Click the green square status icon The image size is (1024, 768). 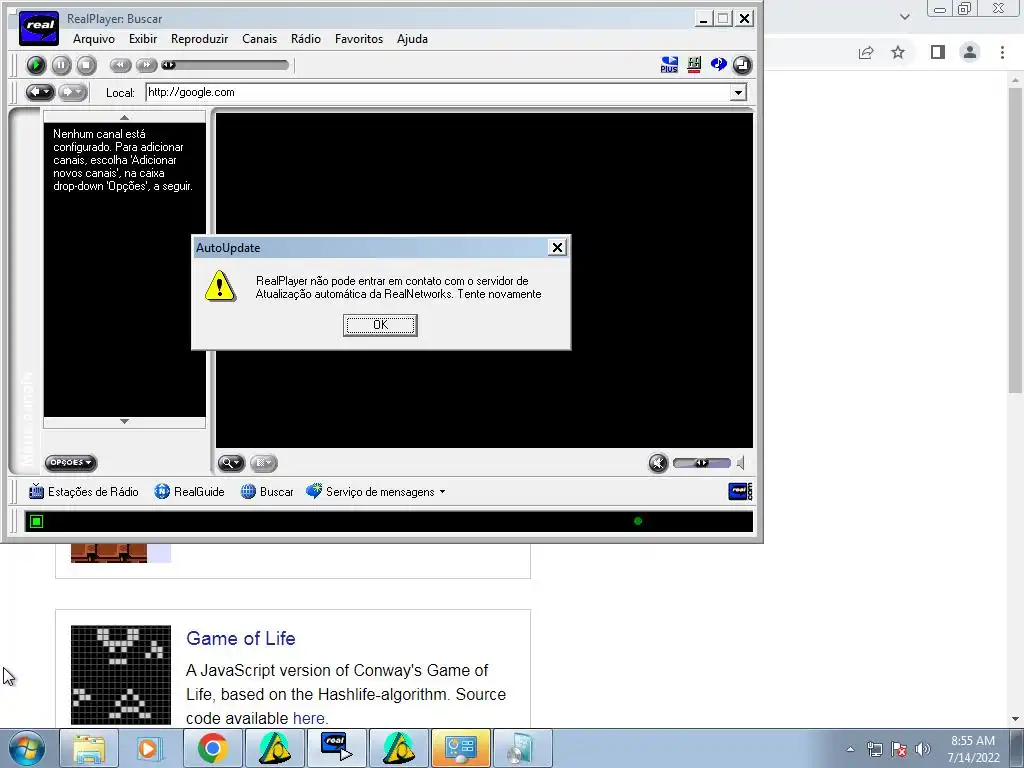(37, 521)
